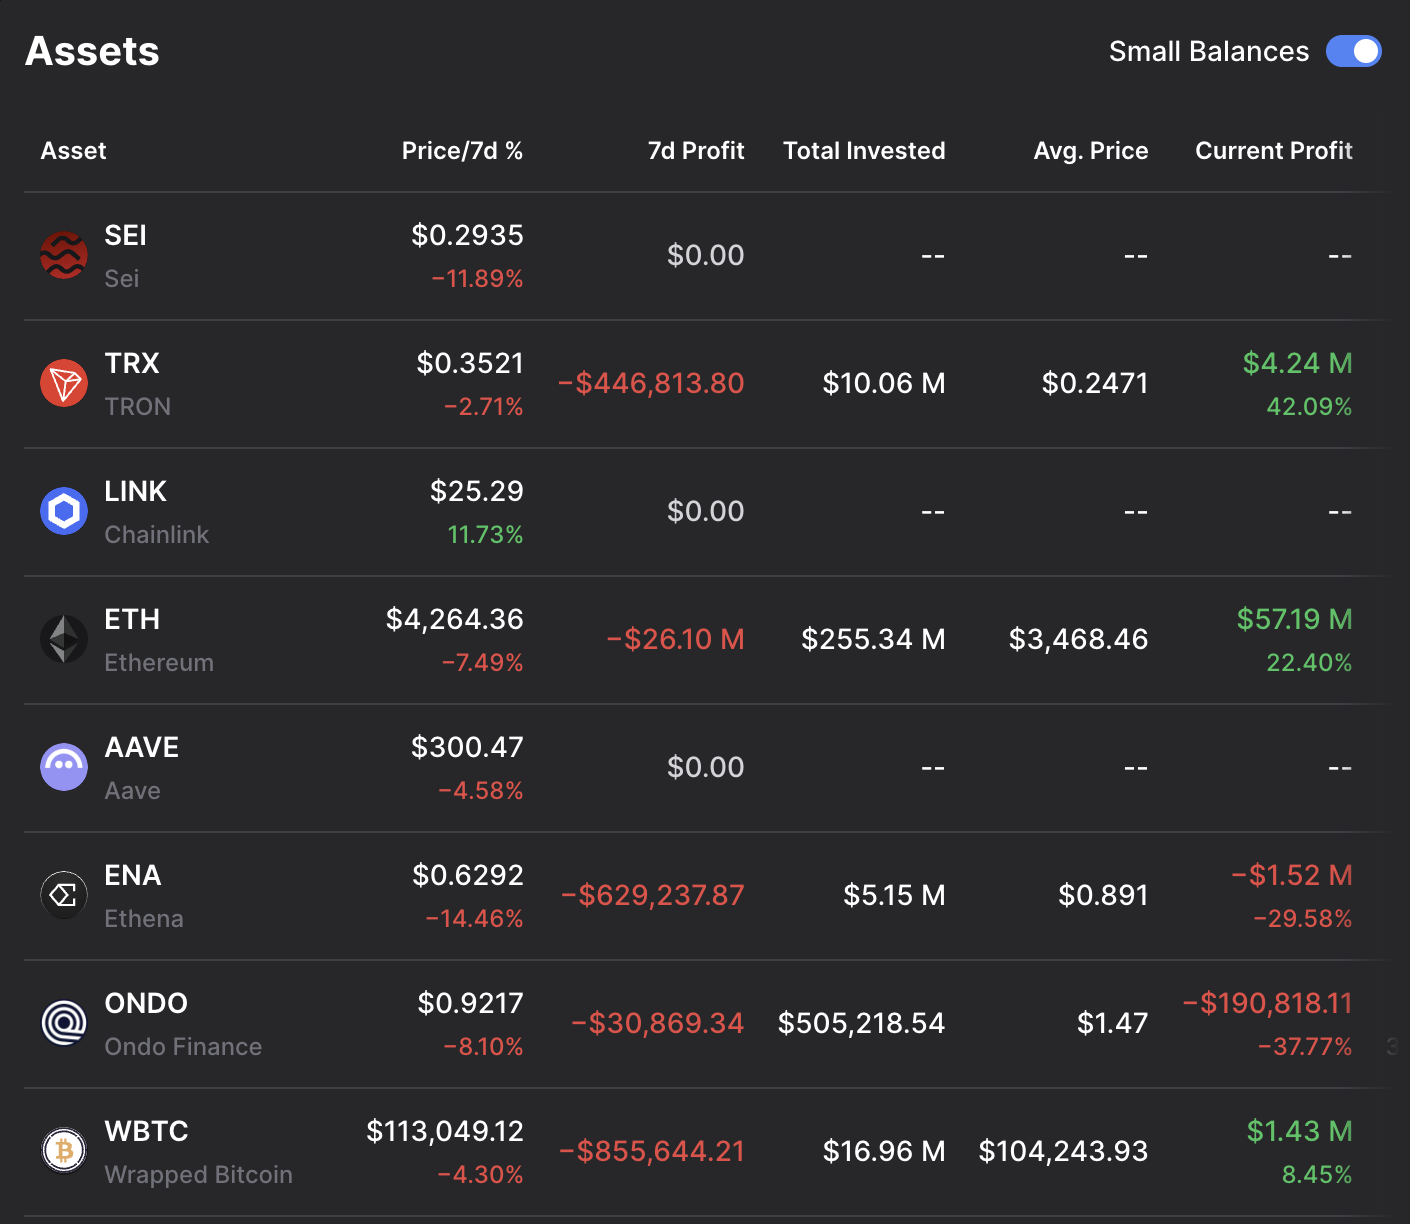Sort by Total Invested column header
Viewport: 1410px width, 1224px height.
[x=864, y=151]
